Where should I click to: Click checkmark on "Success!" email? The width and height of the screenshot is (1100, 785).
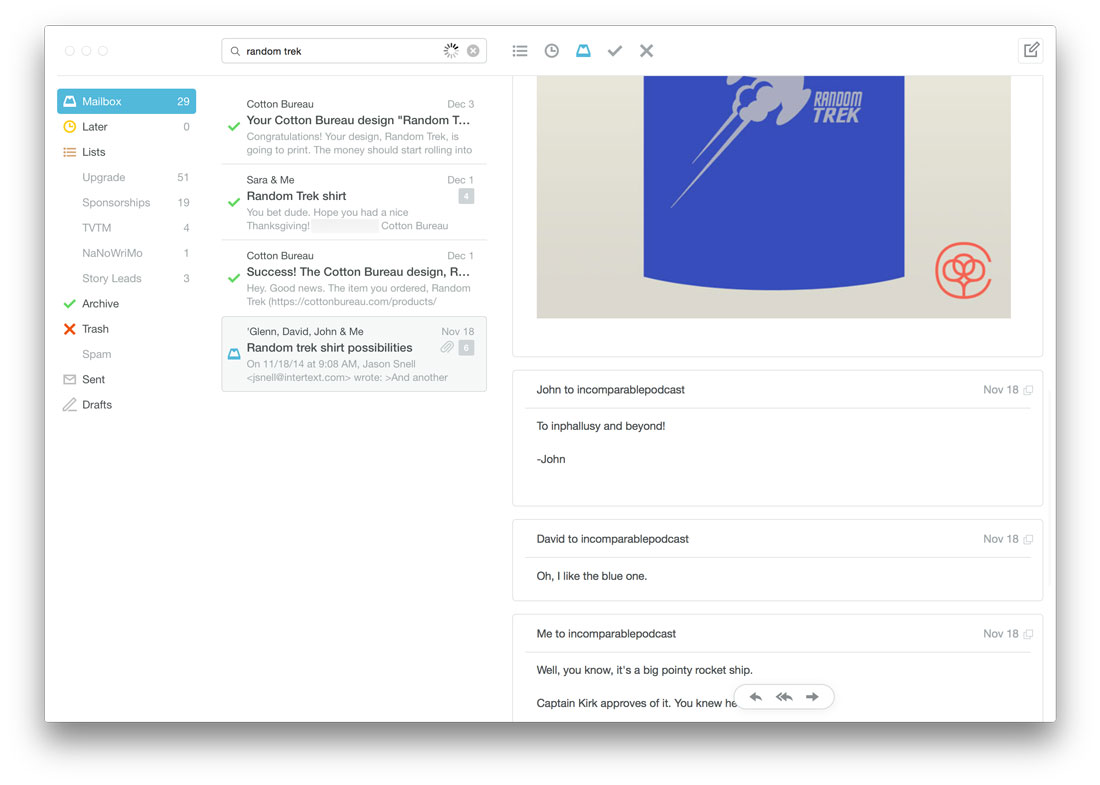tap(234, 279)
